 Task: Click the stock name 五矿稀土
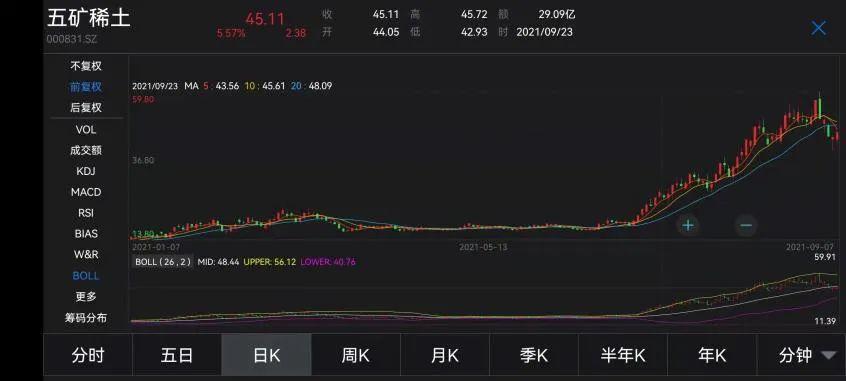[x=88, y=18]
